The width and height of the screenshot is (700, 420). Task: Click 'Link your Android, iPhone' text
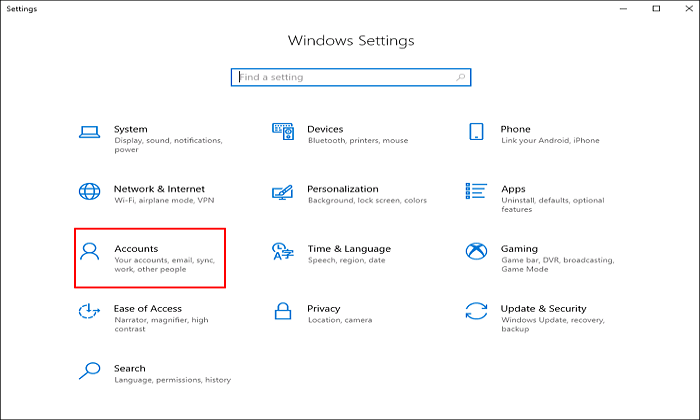tap(550, 140)
